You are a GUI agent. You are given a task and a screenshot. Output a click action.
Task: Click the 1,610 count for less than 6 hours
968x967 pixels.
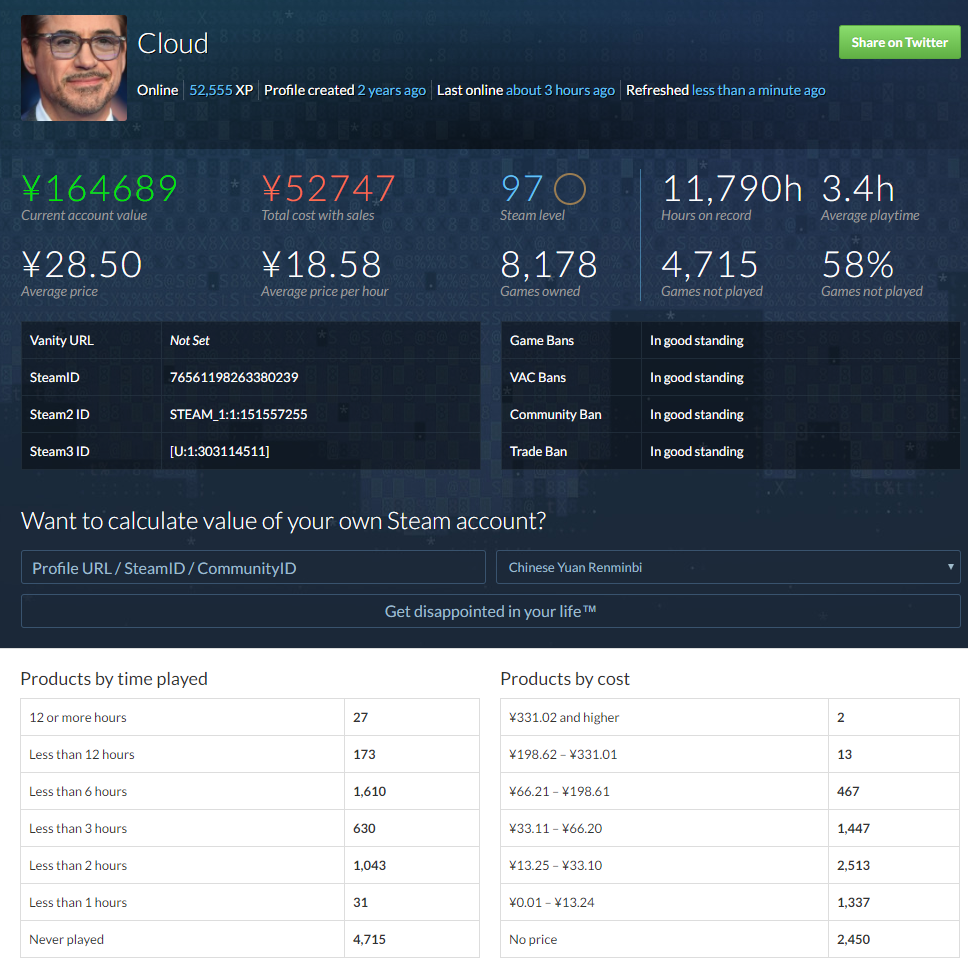point(369,791)
